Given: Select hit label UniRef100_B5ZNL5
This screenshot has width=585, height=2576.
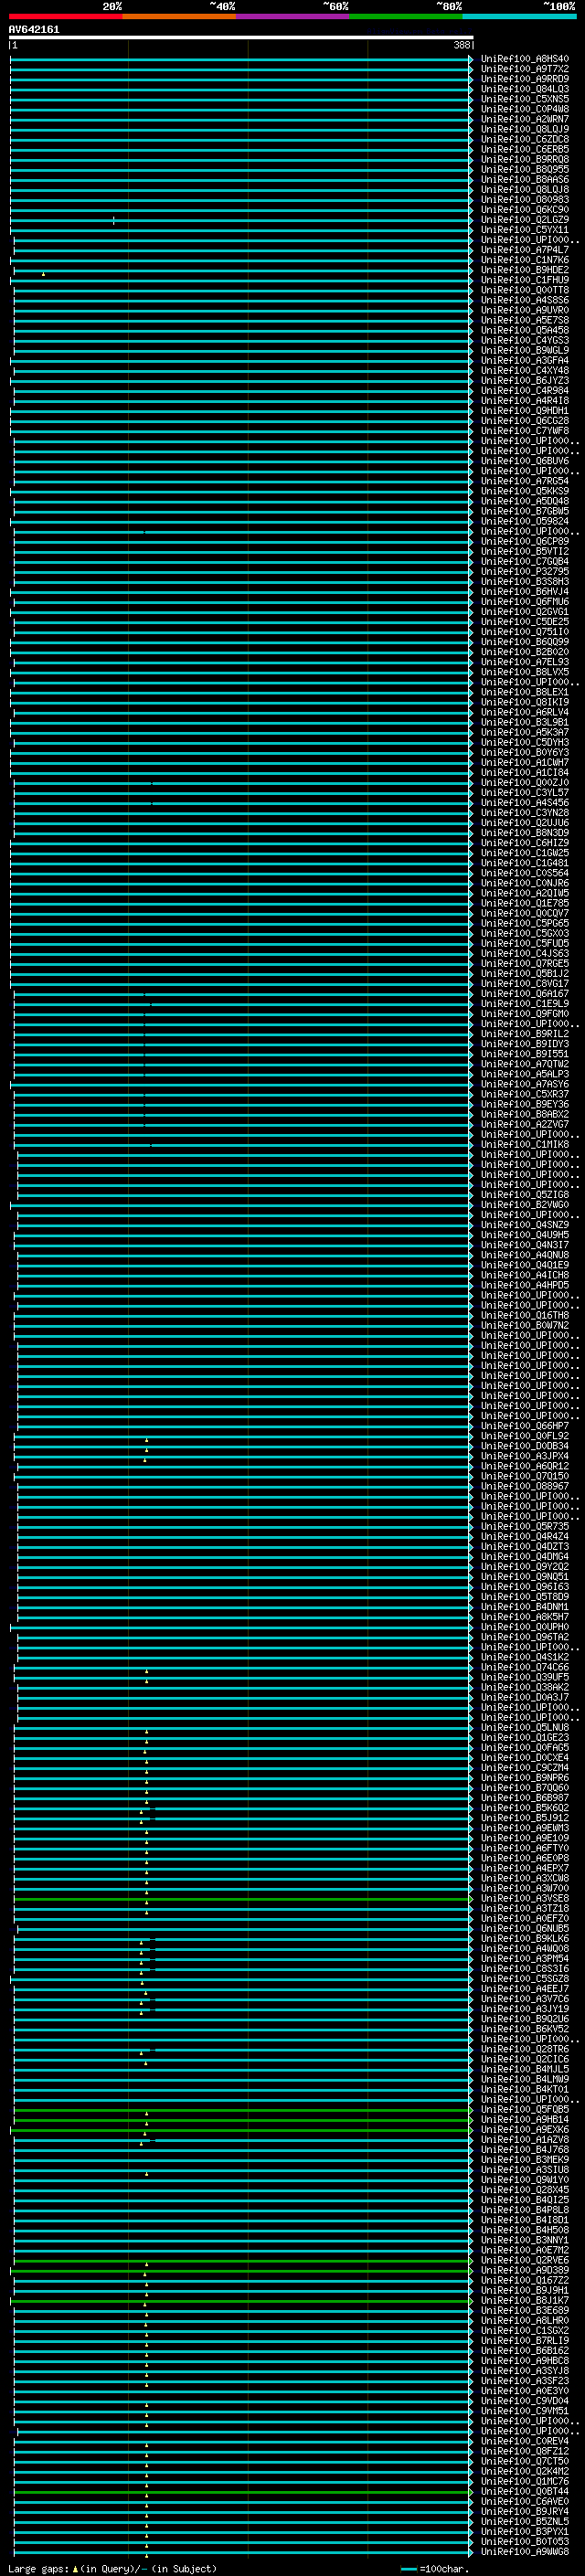Looking at the screenshot, I should pos(525,2521).
